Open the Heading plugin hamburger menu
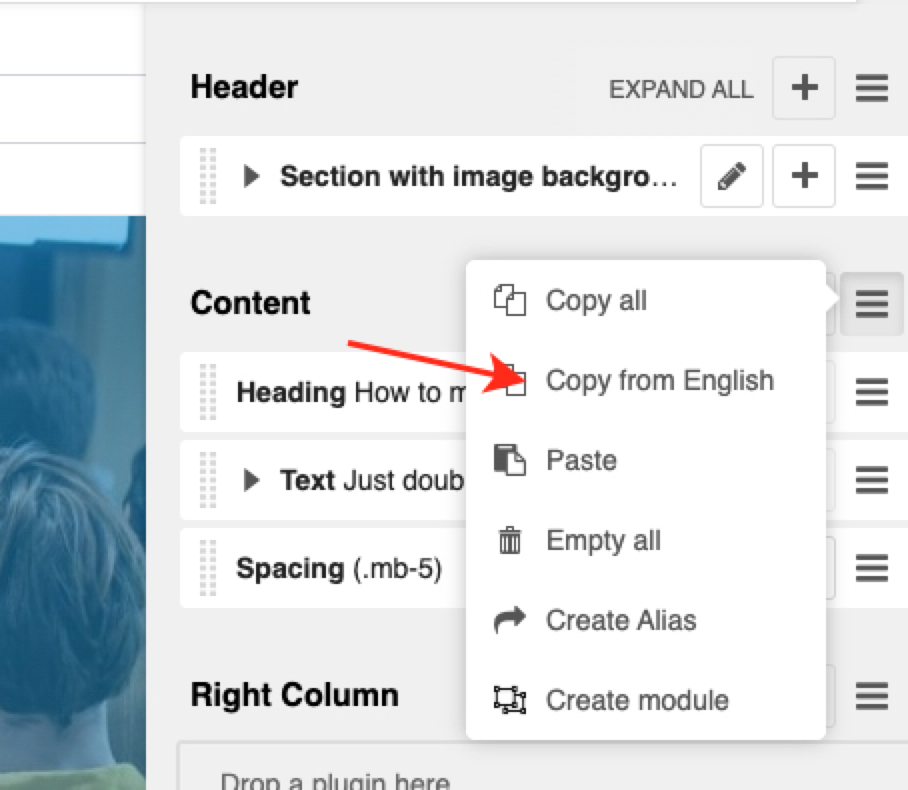908x790 pixels. point(872,392)
